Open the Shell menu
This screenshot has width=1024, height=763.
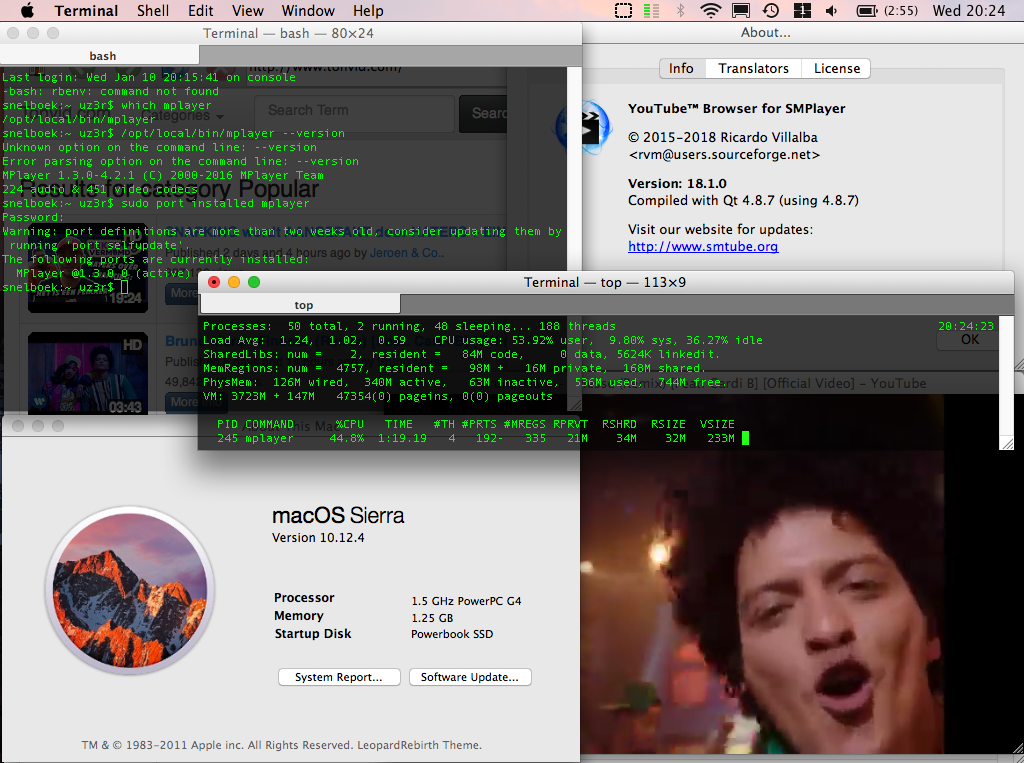[x=153, y=10]
